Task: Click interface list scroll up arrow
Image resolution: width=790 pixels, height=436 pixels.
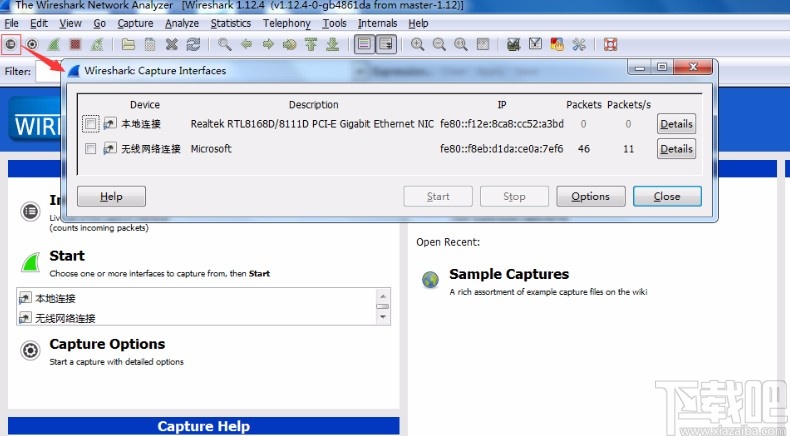Action: click(x=383, y=296)
